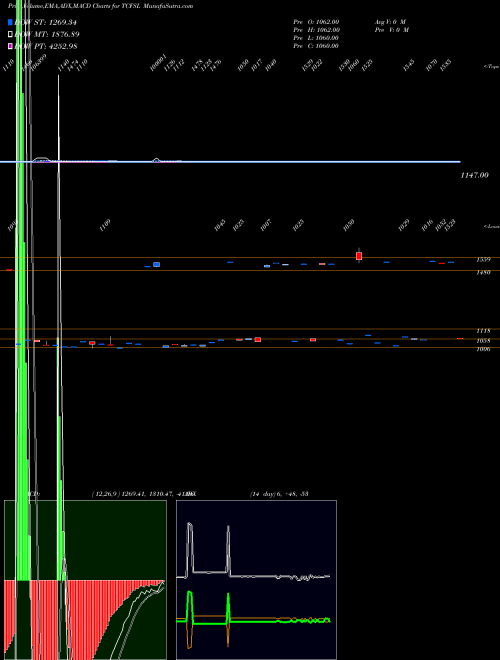Click the Pre L: 1060.00 value
This screenshot has height=660, width=500.
316,38
